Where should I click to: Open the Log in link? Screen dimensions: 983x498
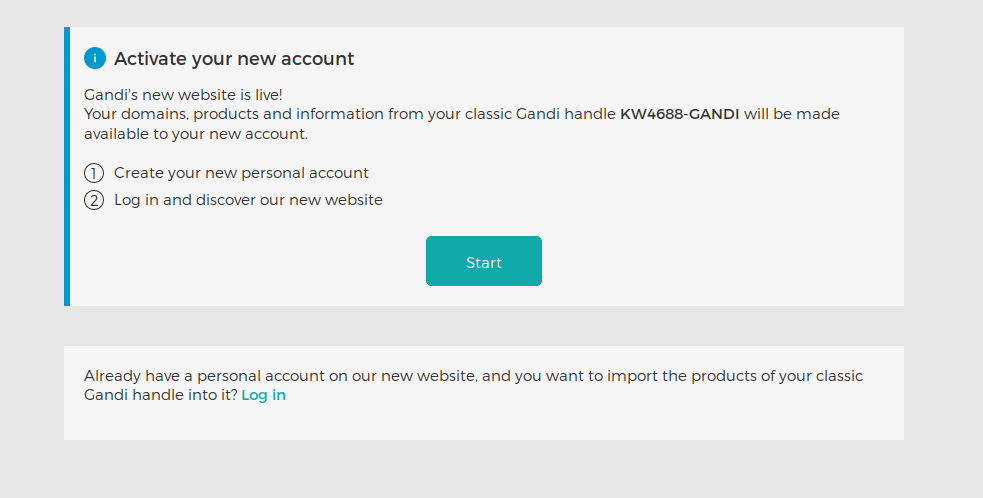click(x=263, y=395)
